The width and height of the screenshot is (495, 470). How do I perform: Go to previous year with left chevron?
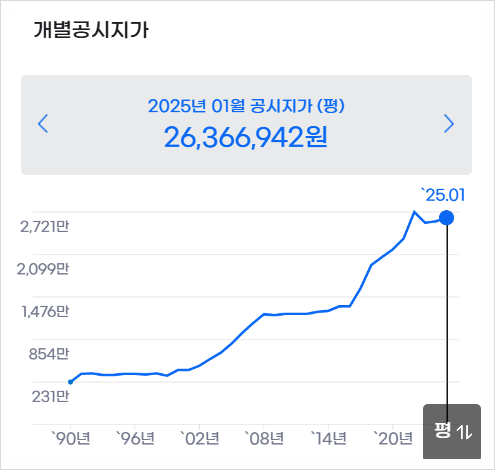point(43,124)
